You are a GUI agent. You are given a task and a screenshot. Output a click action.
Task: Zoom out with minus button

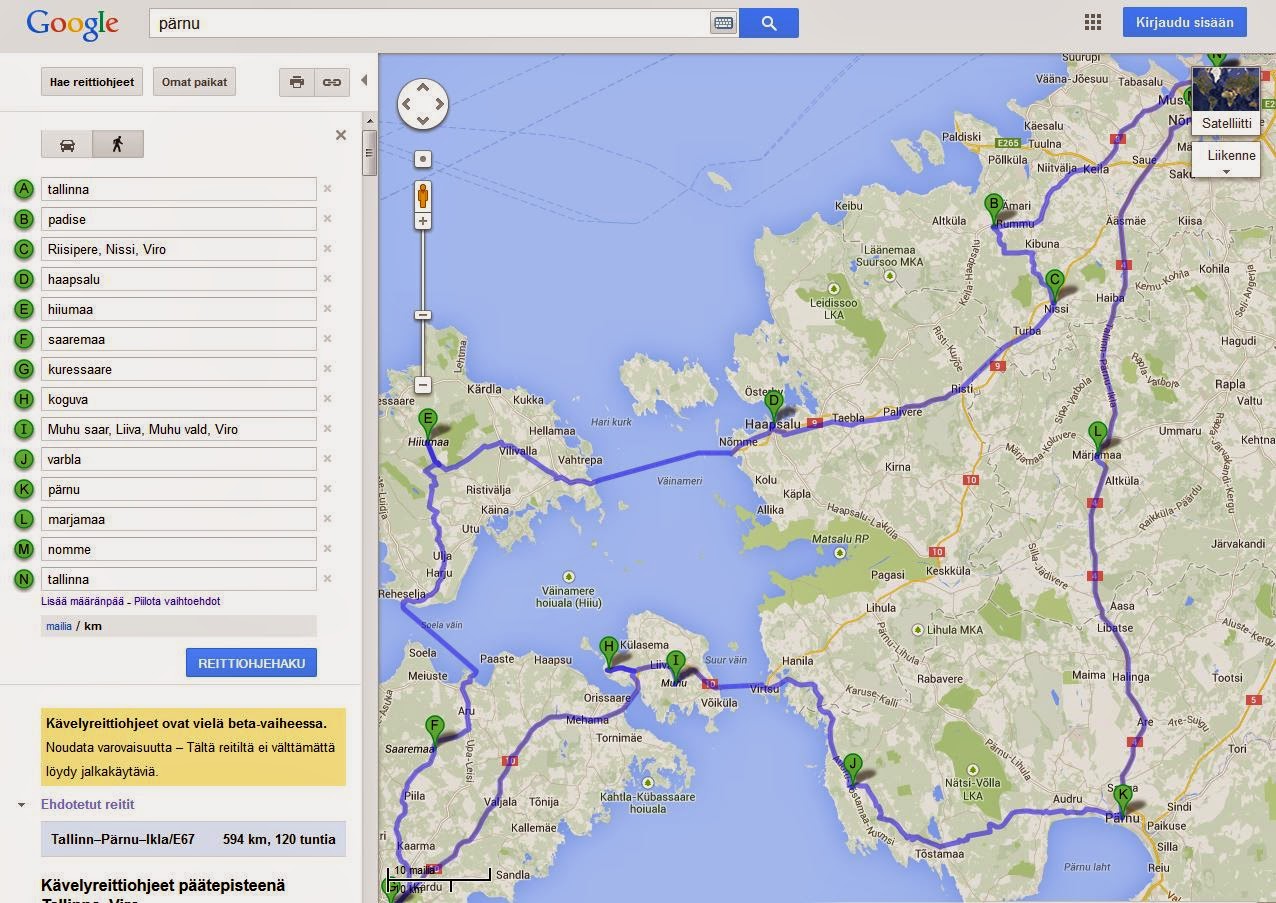[x=423, y=385]
